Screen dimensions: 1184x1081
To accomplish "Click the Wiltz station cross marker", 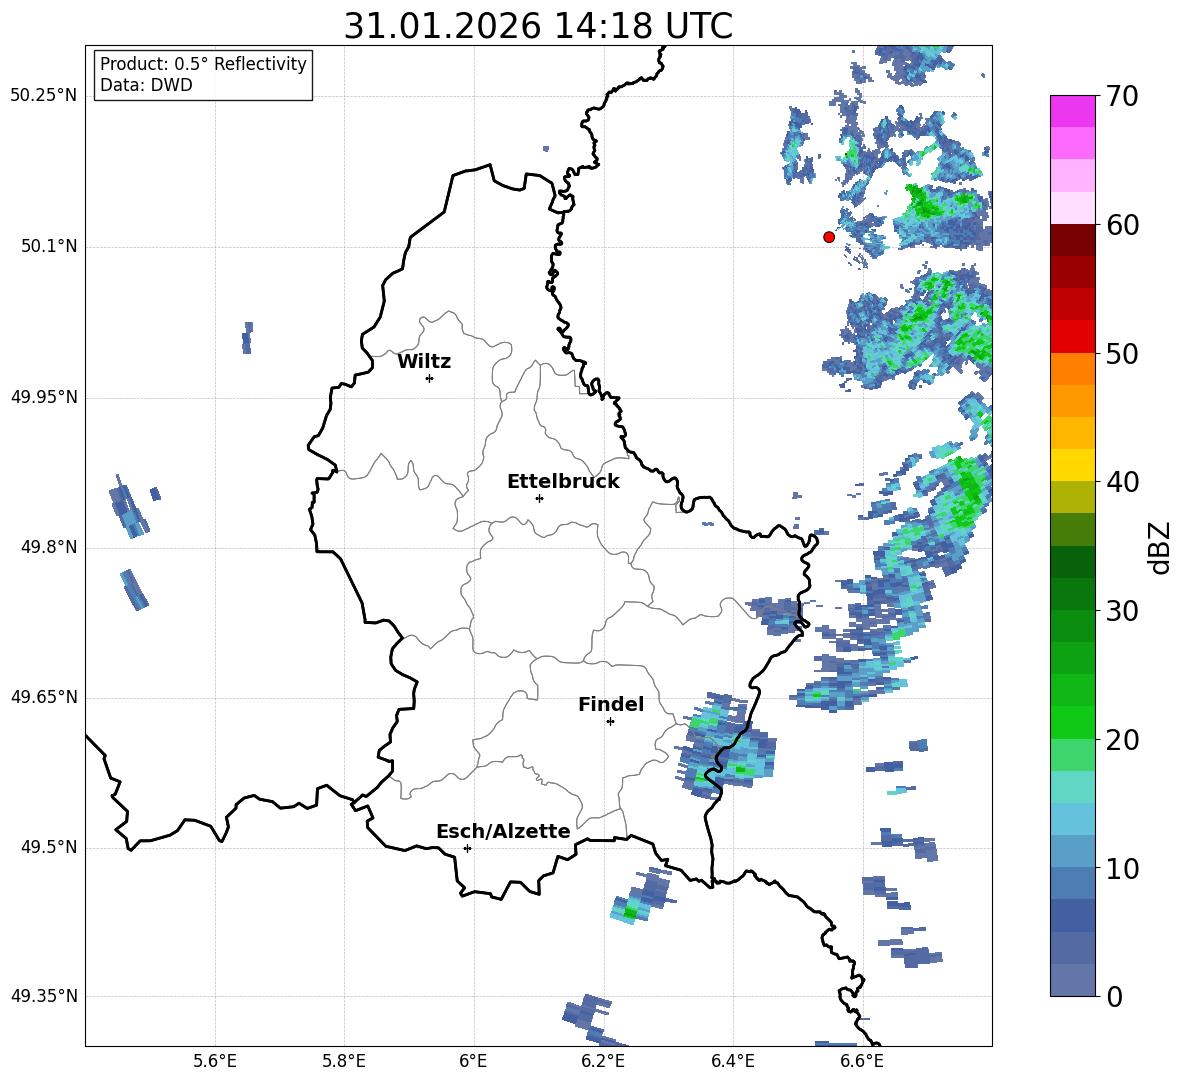I will tap(430, 378).
